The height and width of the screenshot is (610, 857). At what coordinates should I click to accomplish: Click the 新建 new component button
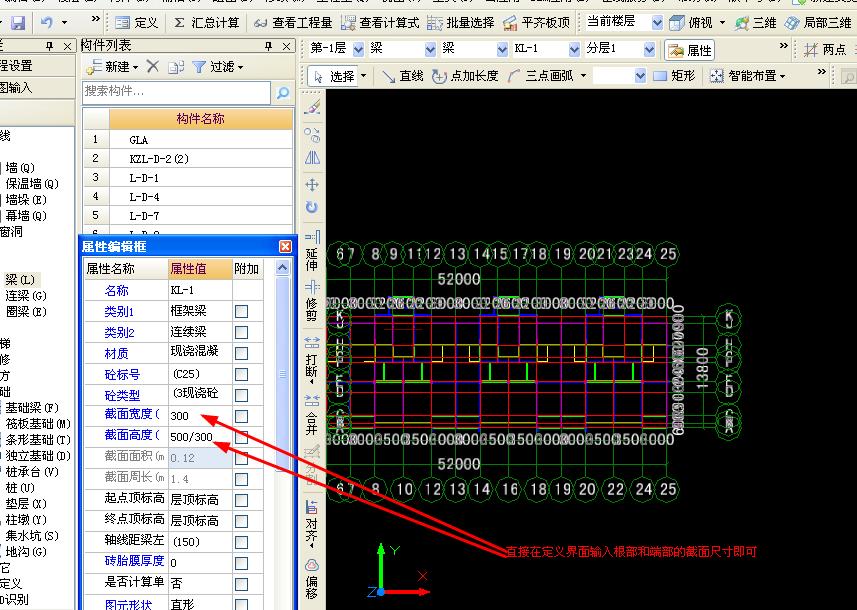point(111,67)
